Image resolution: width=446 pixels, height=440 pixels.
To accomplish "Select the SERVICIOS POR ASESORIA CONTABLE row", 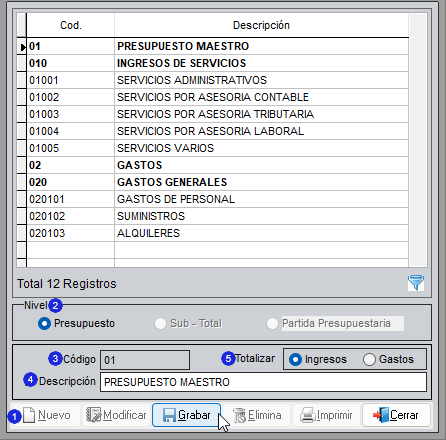I will 217,97.
